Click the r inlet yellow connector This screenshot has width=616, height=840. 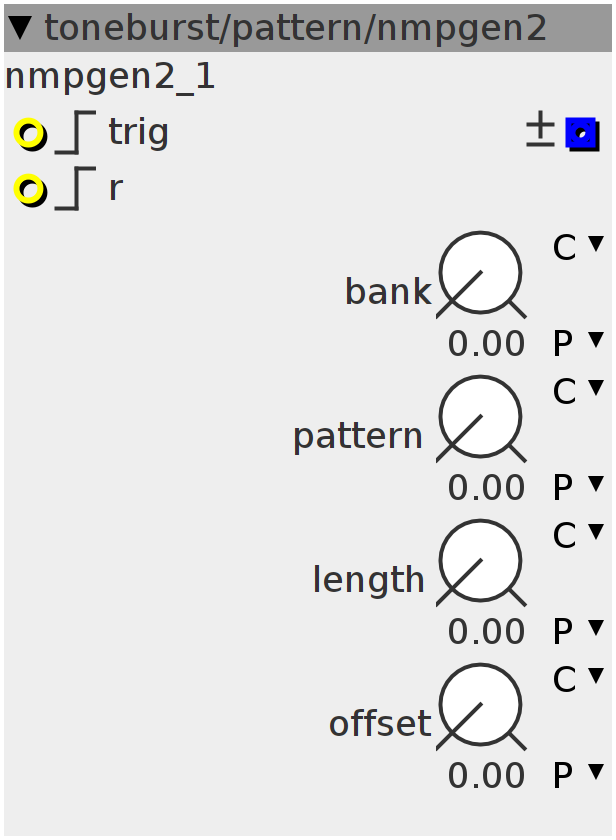point(30,190)
